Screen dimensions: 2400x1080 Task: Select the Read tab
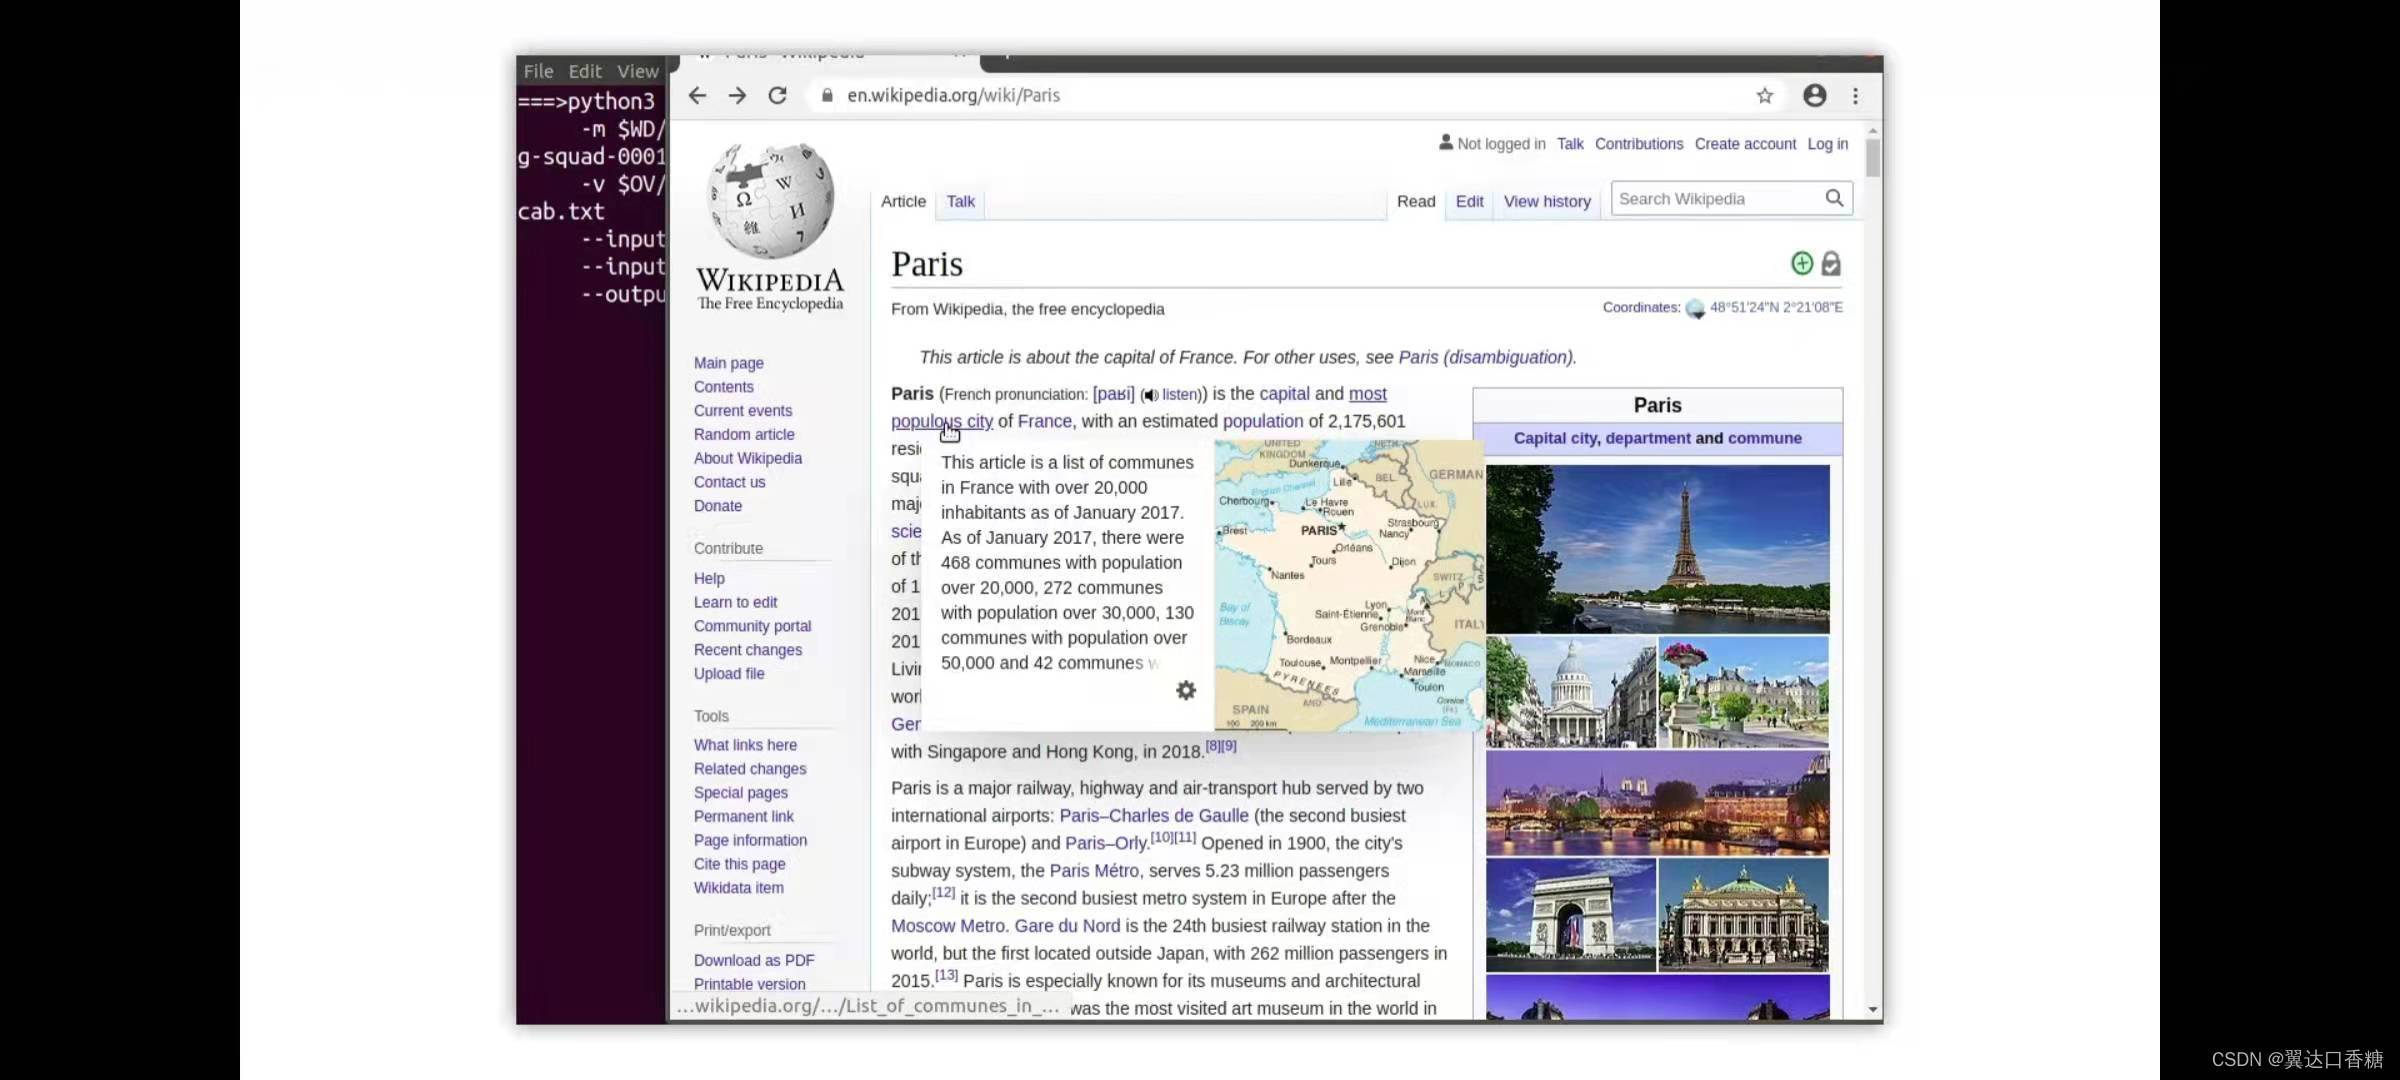[1416, 201]
